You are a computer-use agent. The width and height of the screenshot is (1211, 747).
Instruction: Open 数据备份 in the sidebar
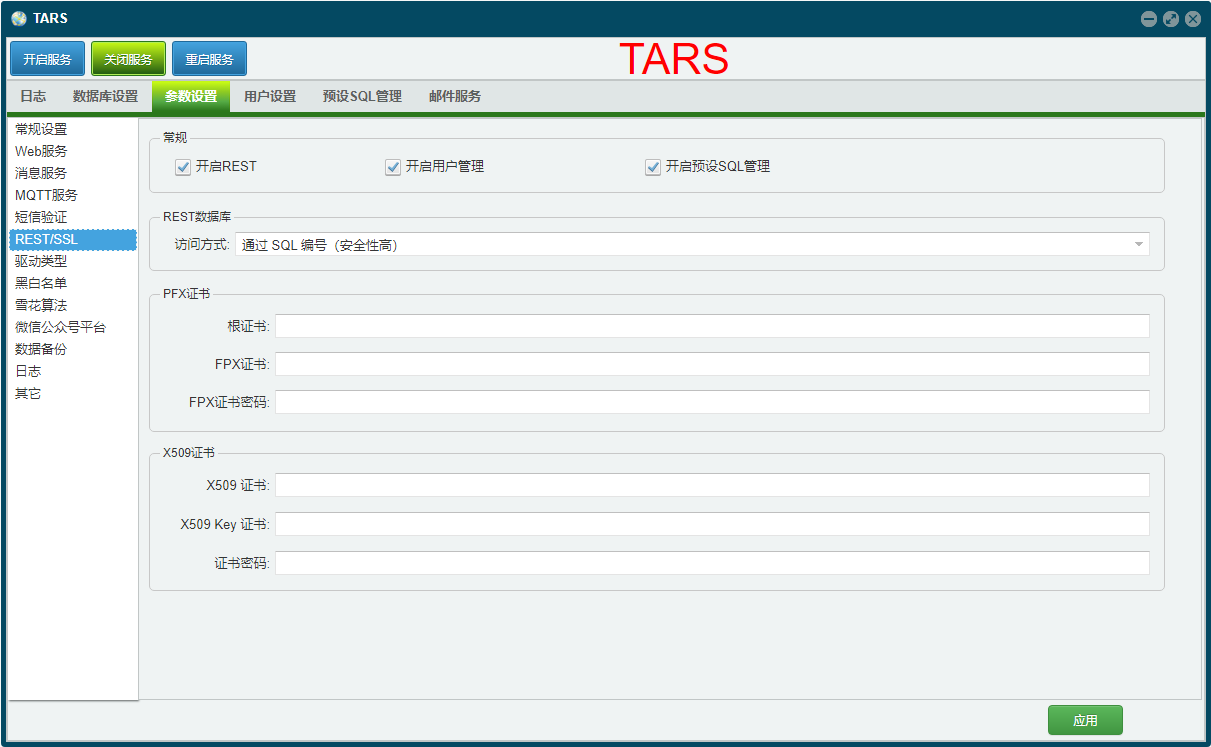pos(72,349)
